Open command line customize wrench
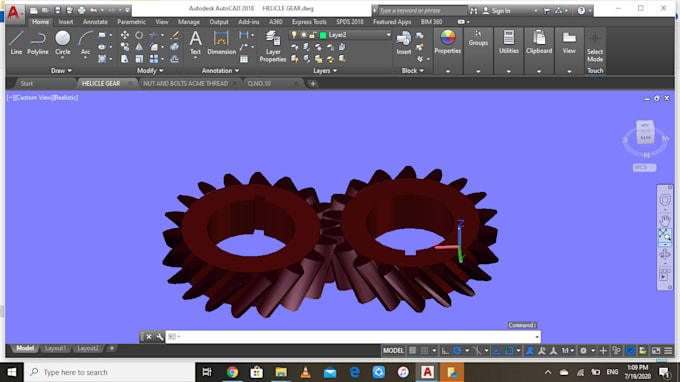The image size is (680, 382). (x=160, y=336)
